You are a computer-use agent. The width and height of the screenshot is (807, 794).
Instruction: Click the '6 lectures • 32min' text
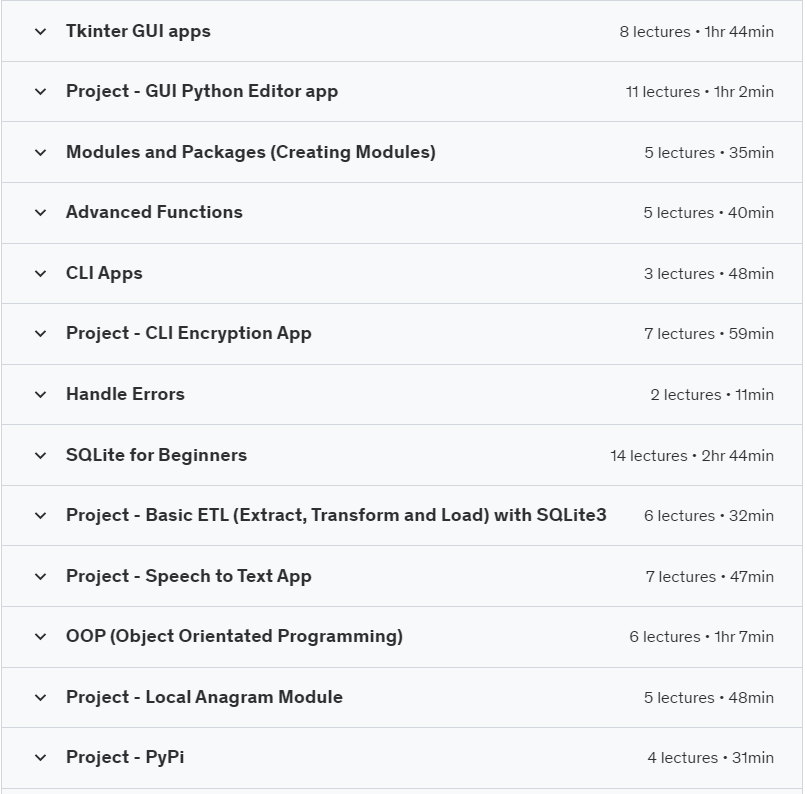[x=709, y=516]
